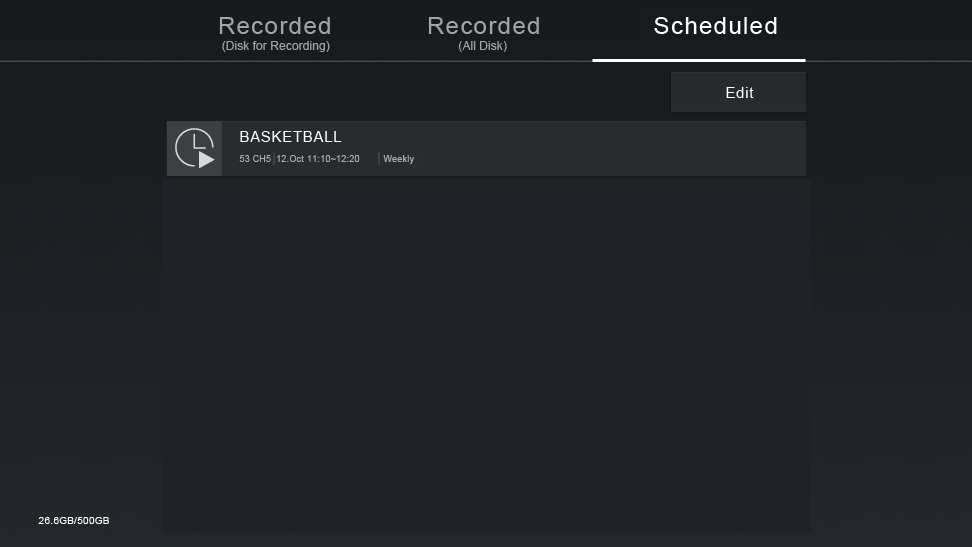The image size is (972, 547).
Task: Click the 26.6GB/500GB storage indicator
Action: coord(74,520)
